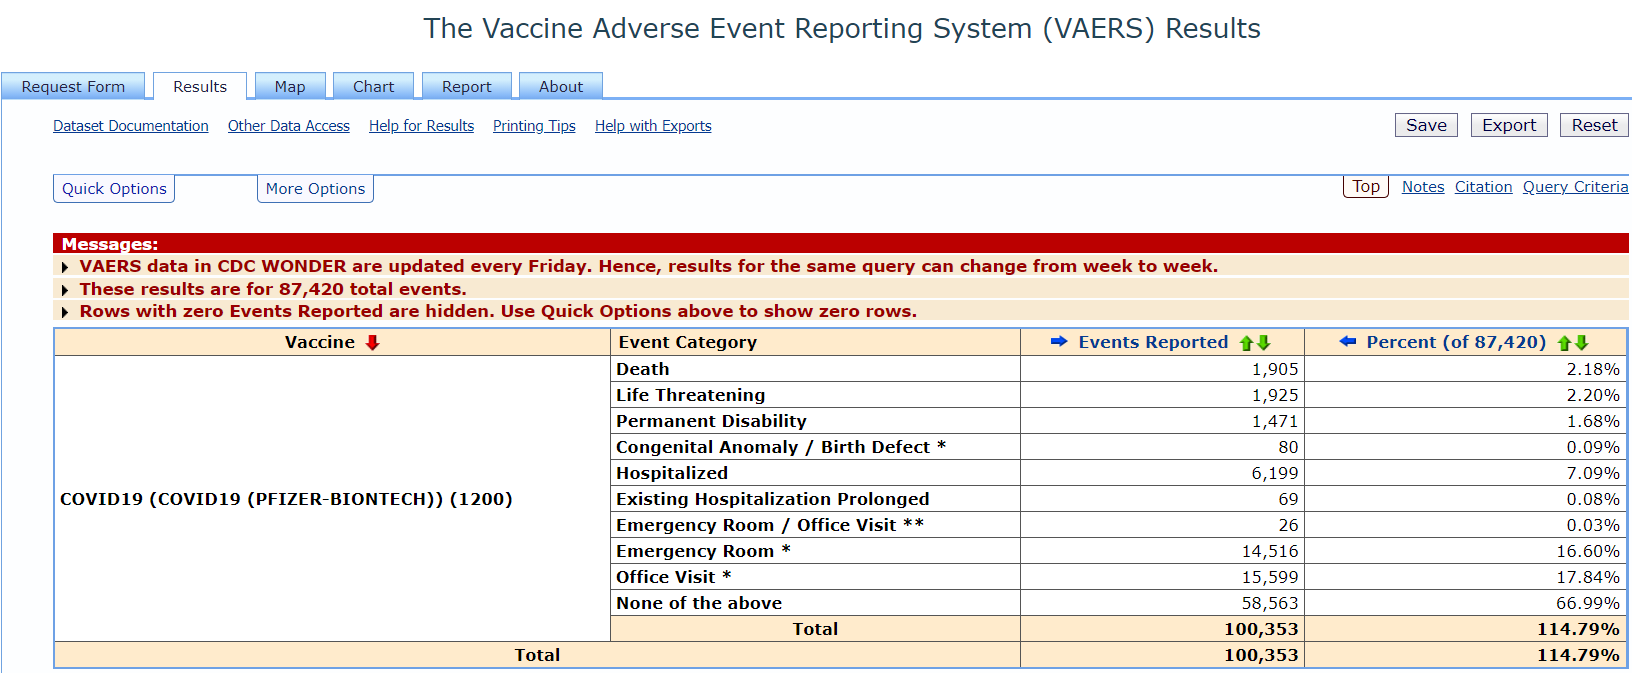1632x673 pixels.
Task: Click the Save button
Action: (1426, 125)
